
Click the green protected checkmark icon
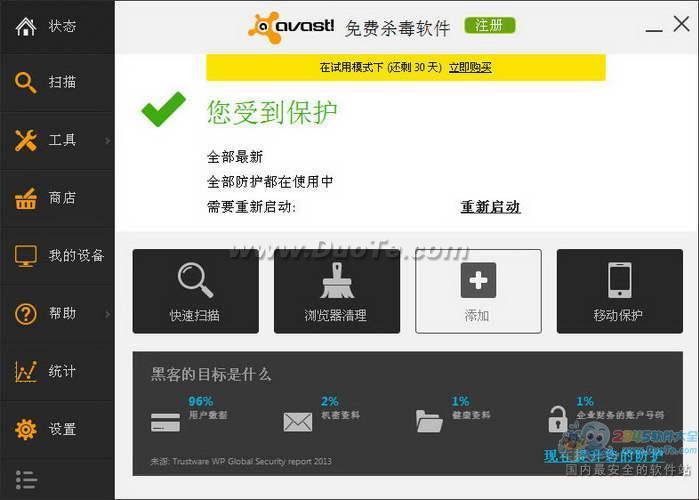tap(163, 109)
